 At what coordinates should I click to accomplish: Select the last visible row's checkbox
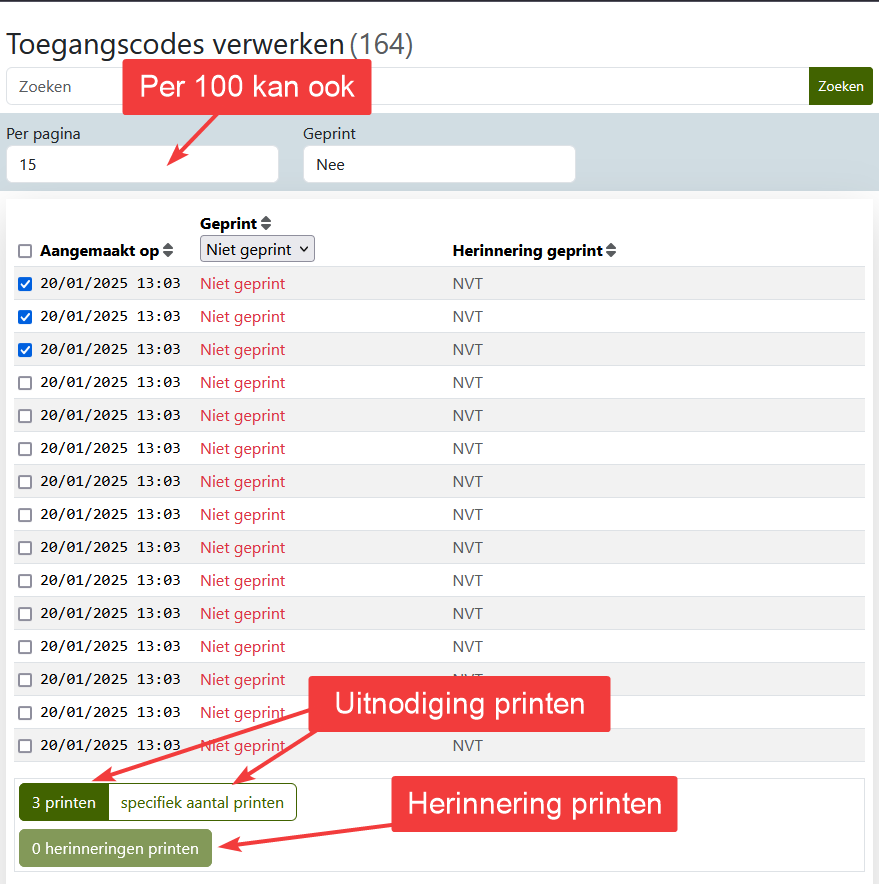(x=24, y=745)
